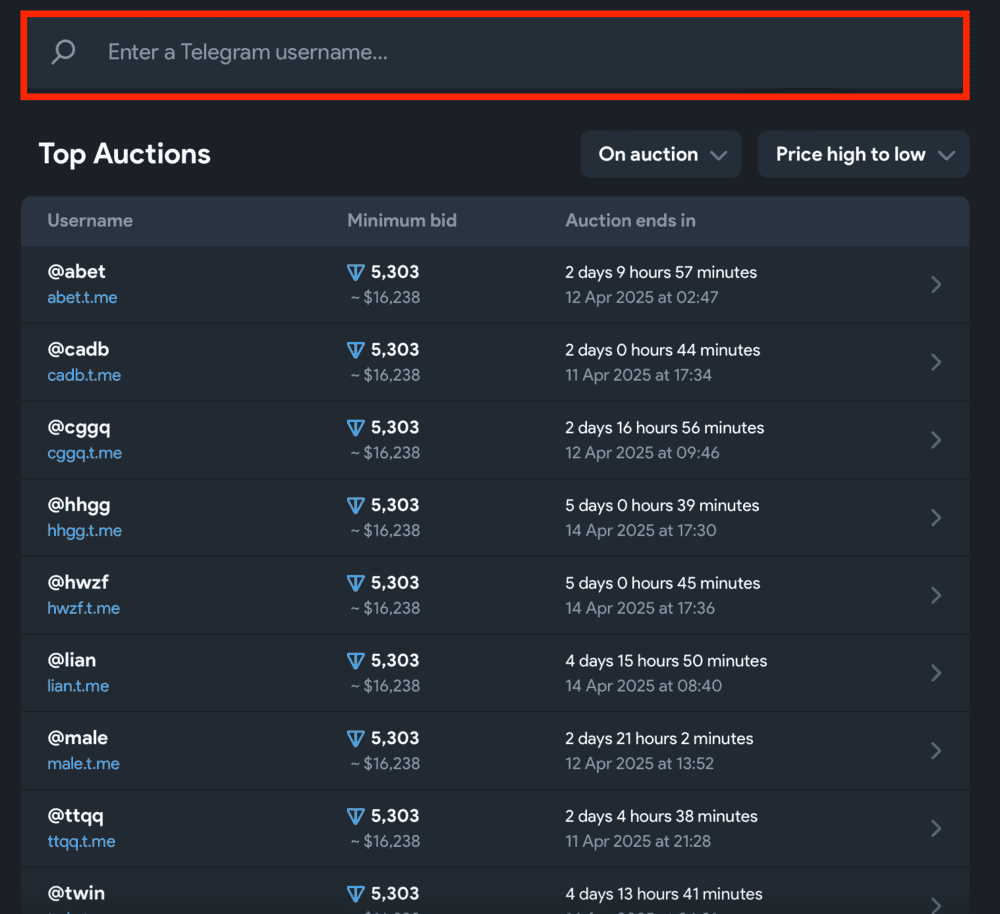The height and width of the screenshot is (914, 1000).
Task: Click '2 days 21 hours 2 minutes' text
Action: [x=659, y=739]
